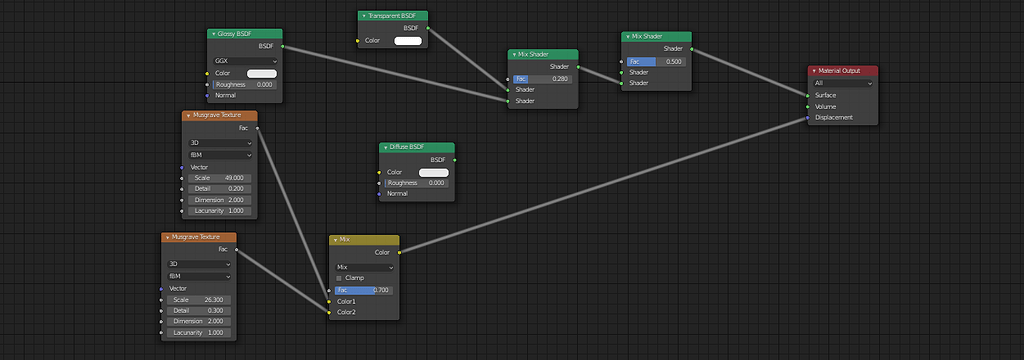
Task: Collapse the Diffuse BSDF node
Action: (385, 148)
